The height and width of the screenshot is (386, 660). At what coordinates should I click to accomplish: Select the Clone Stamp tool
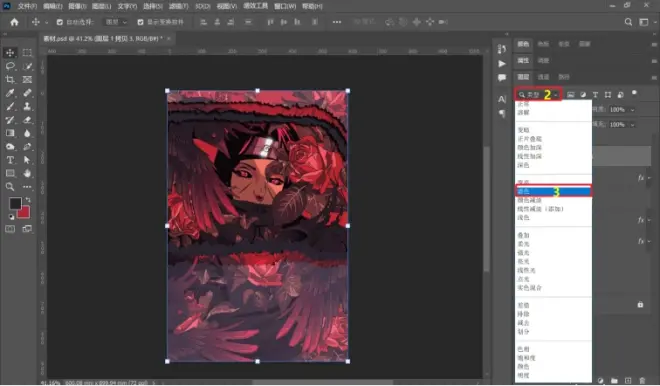[27, 106]
